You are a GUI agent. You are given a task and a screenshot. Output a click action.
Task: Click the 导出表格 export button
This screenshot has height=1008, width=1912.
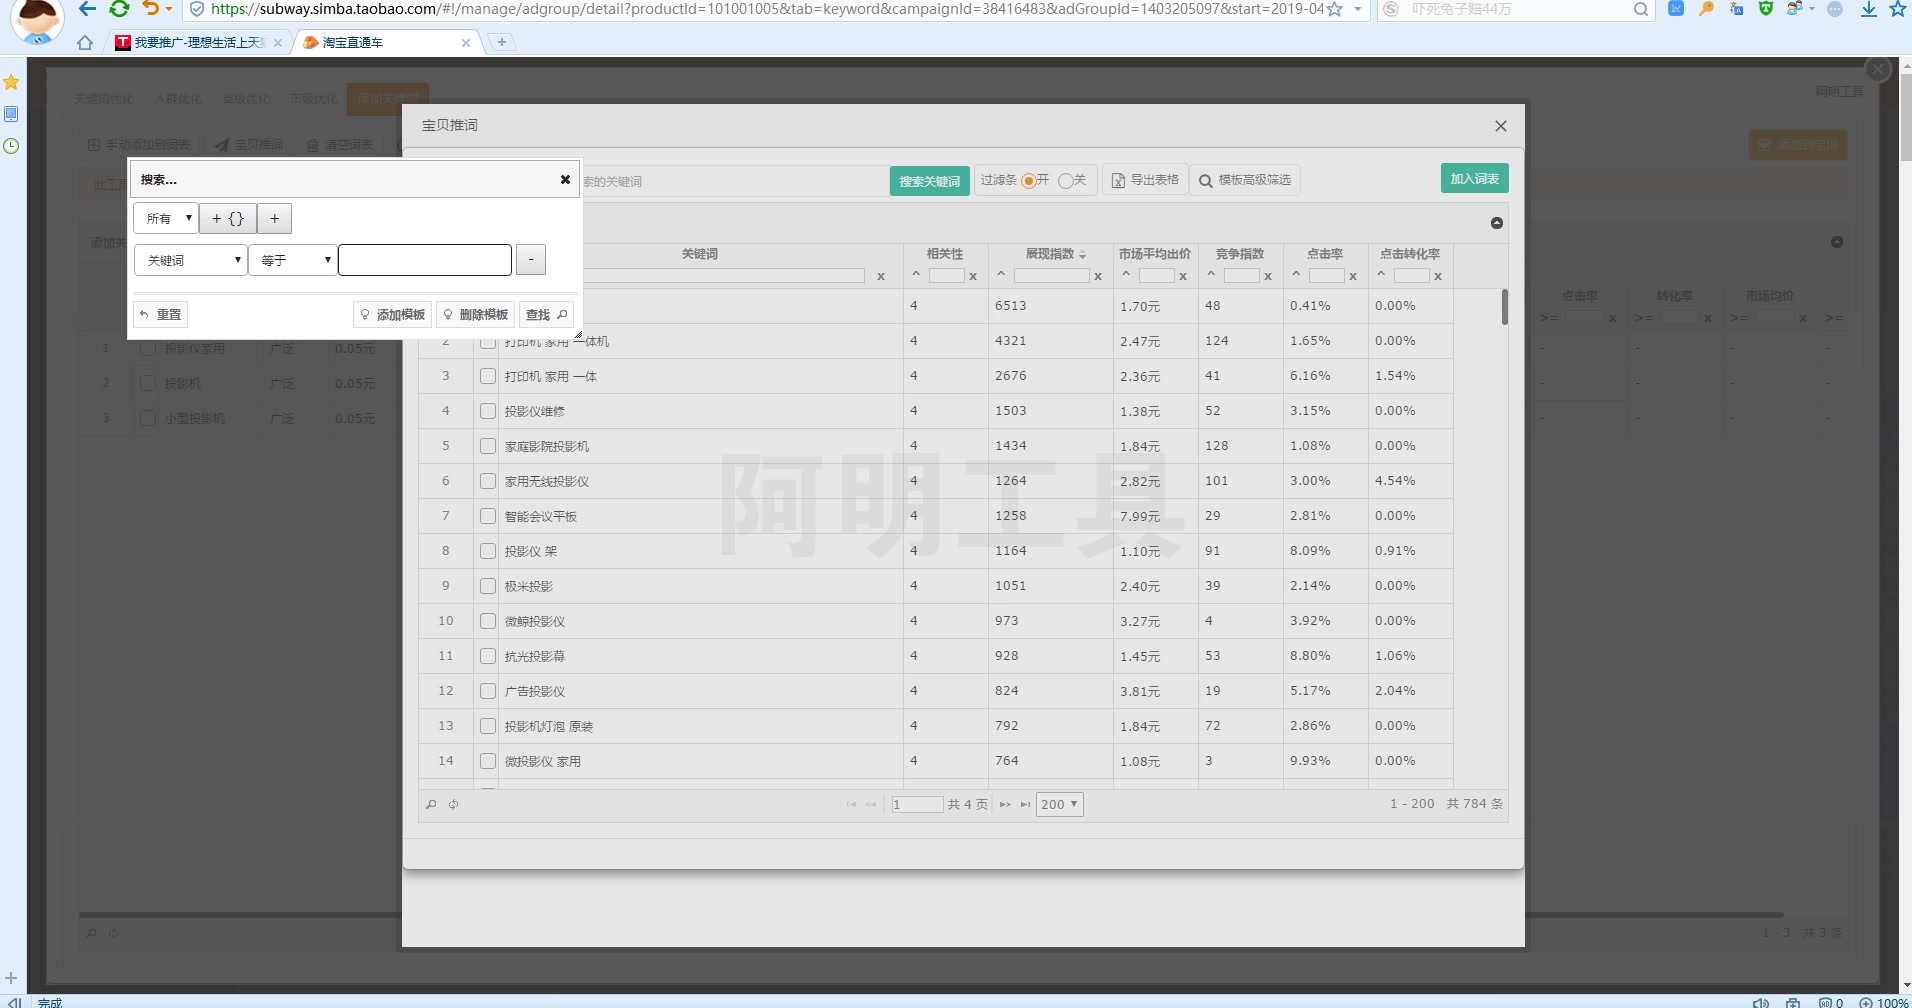(x=1145, y=180)
